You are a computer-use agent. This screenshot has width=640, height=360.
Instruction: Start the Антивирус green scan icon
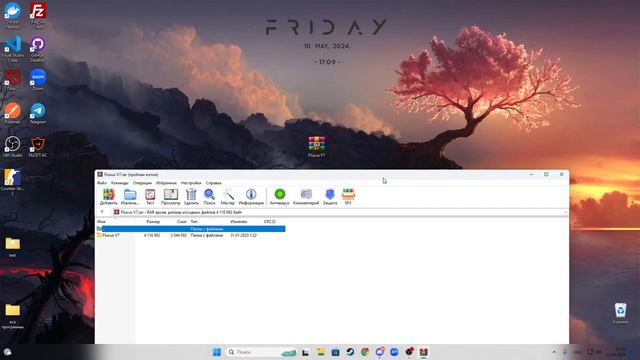coord(280,196)
